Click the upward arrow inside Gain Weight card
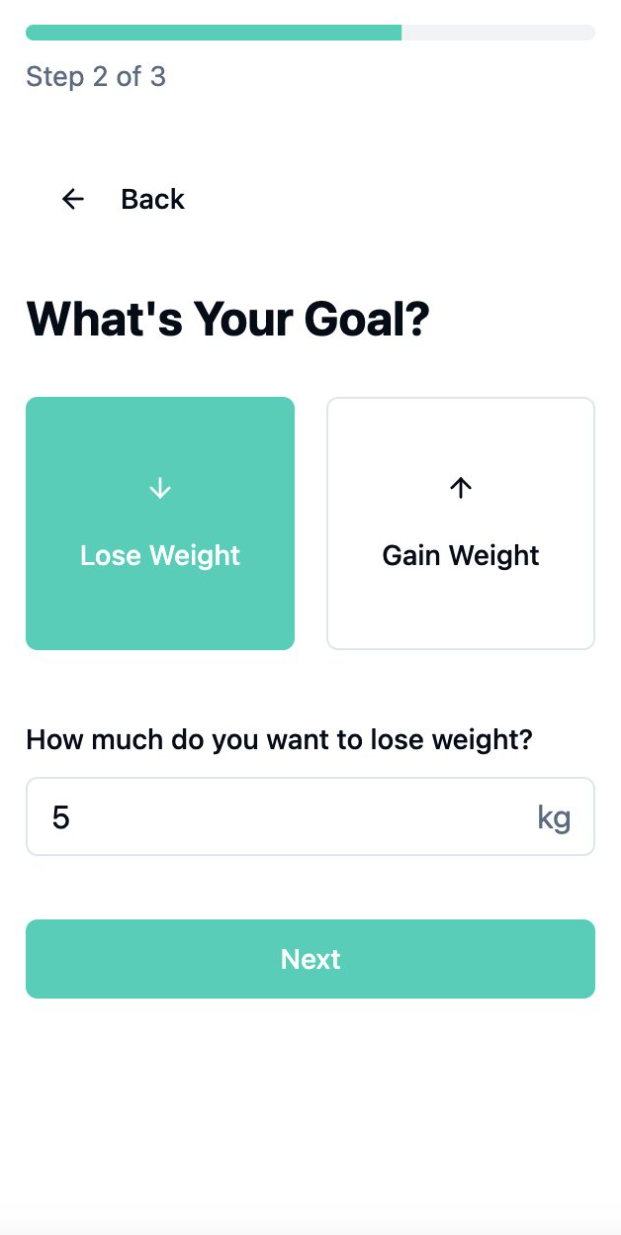621x1235 pixels. point(460,489)
